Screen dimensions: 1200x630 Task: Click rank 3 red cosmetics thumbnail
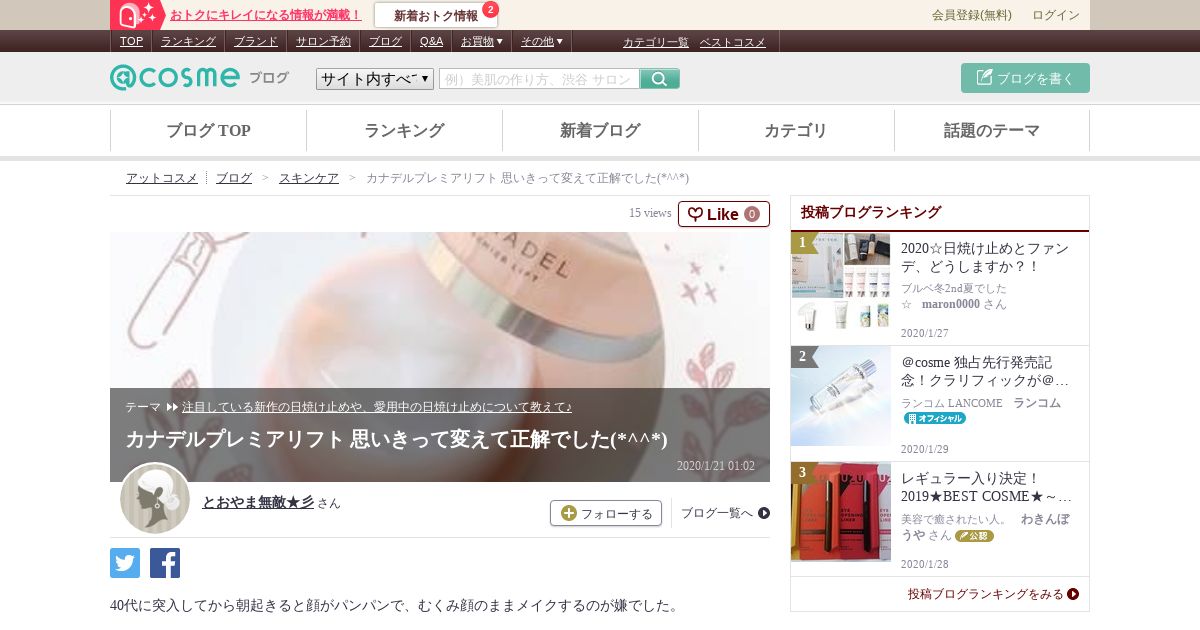841,511
